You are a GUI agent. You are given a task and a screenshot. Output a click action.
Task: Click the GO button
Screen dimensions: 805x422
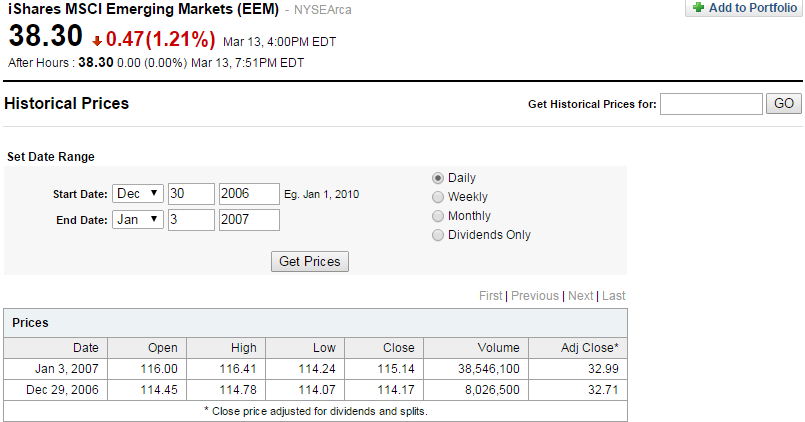[x=783, y=104]
